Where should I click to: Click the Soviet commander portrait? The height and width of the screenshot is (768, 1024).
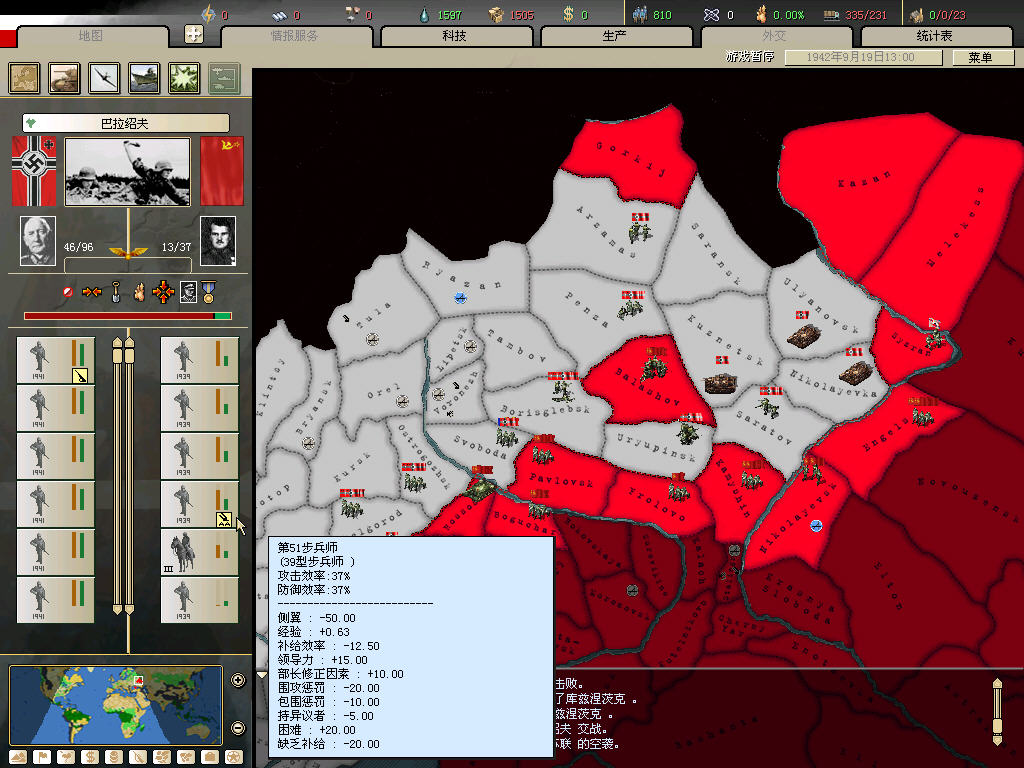pos(217,241)
